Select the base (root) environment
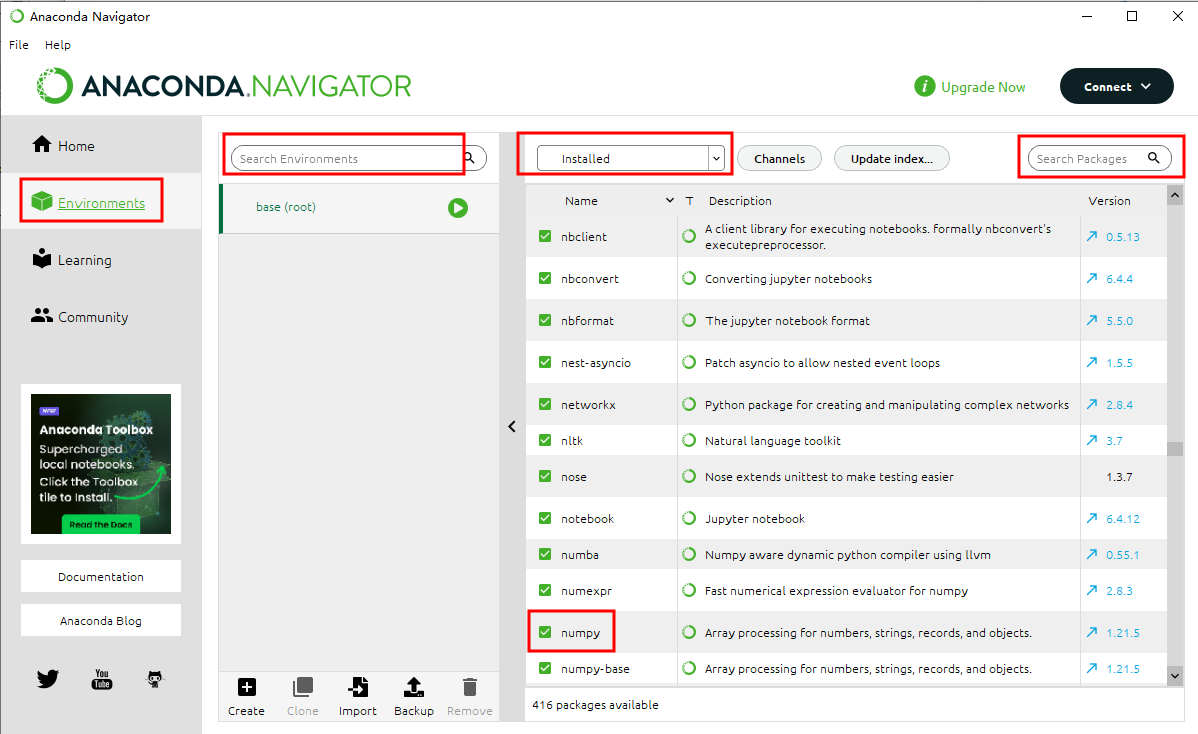 point(359,208)
